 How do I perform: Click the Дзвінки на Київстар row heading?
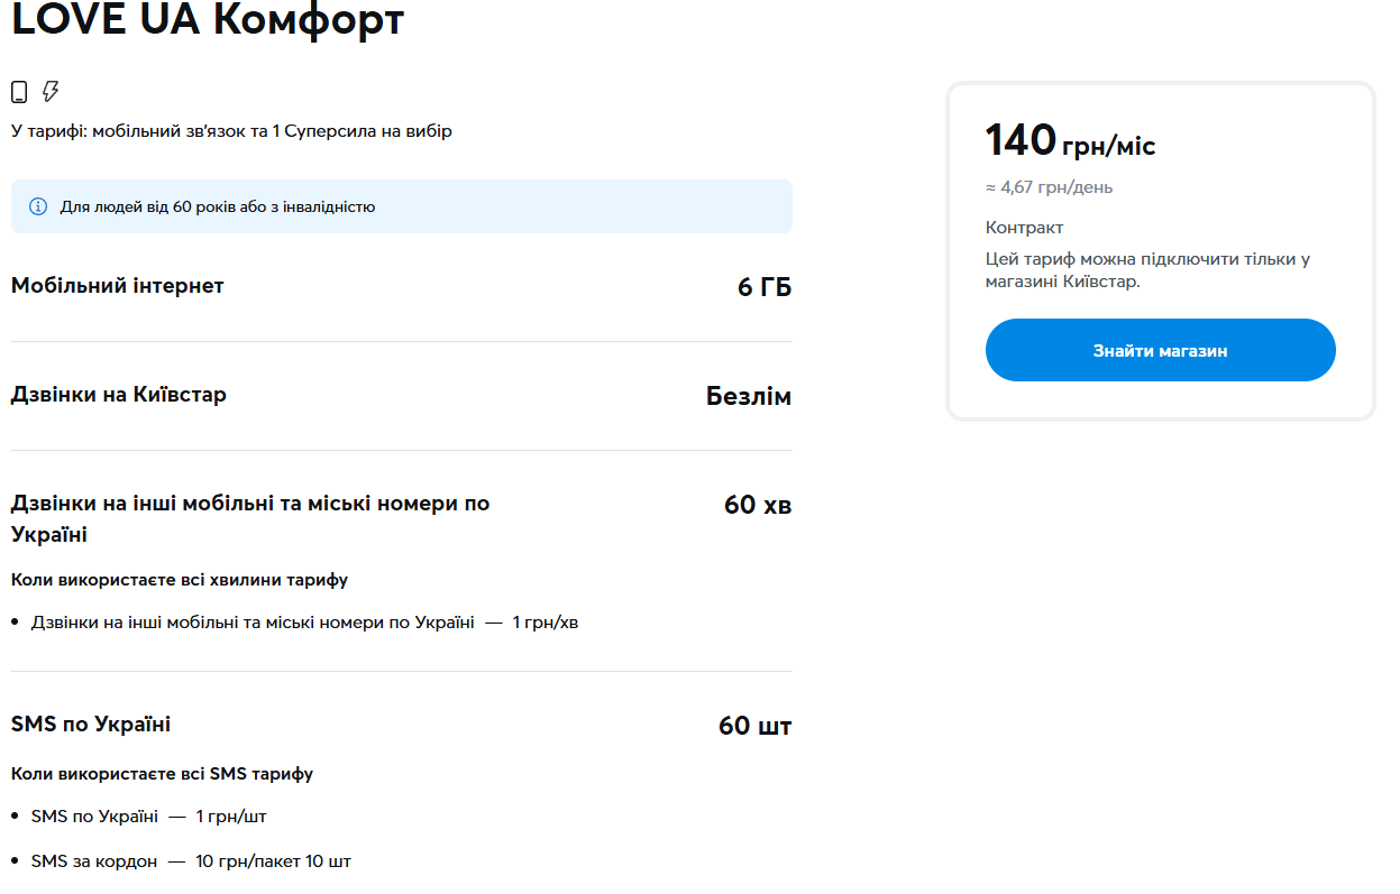(118, 395)
